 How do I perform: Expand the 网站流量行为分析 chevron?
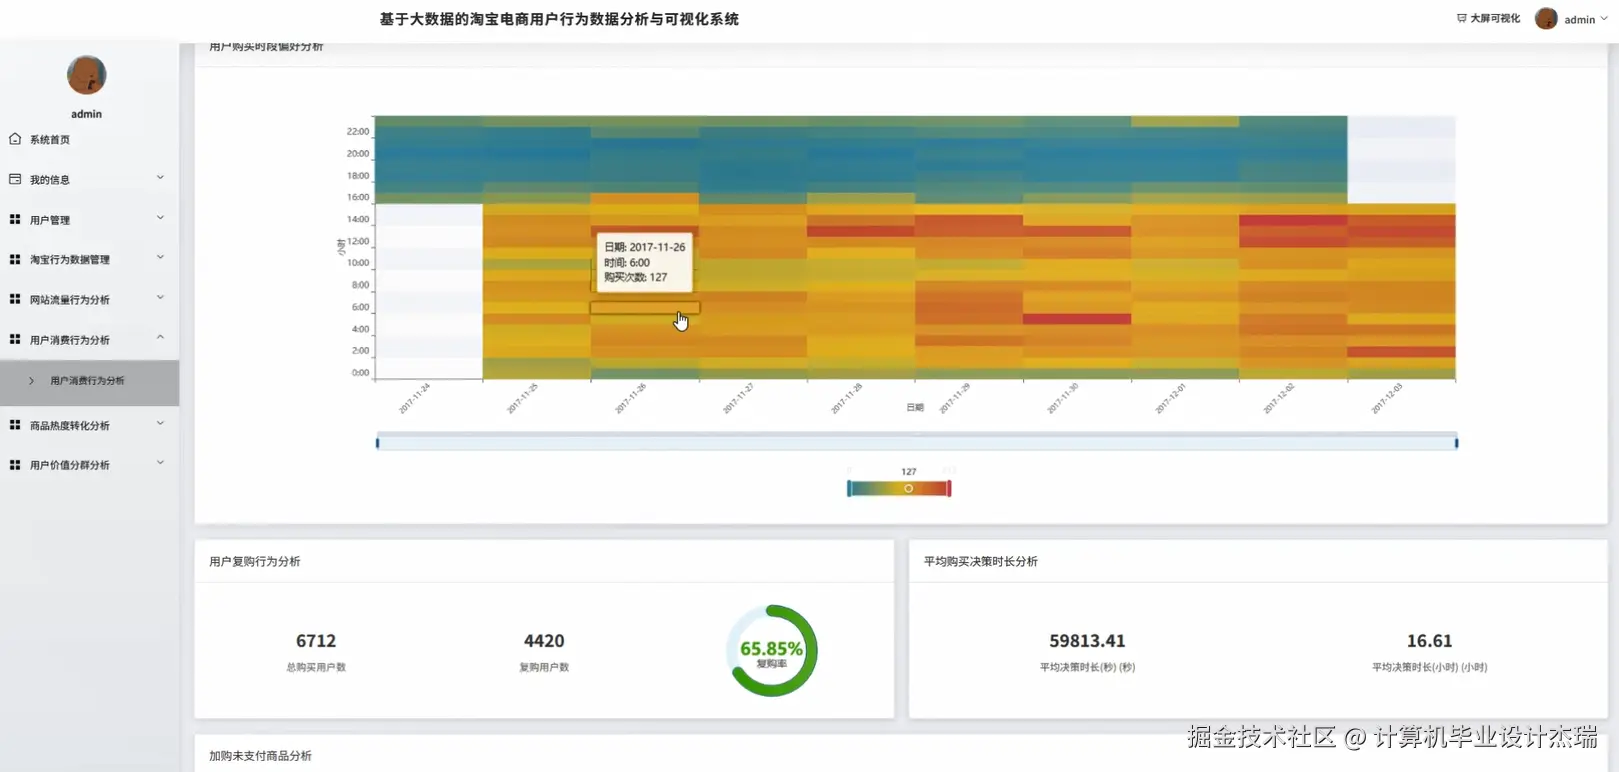tap(160, 298)
